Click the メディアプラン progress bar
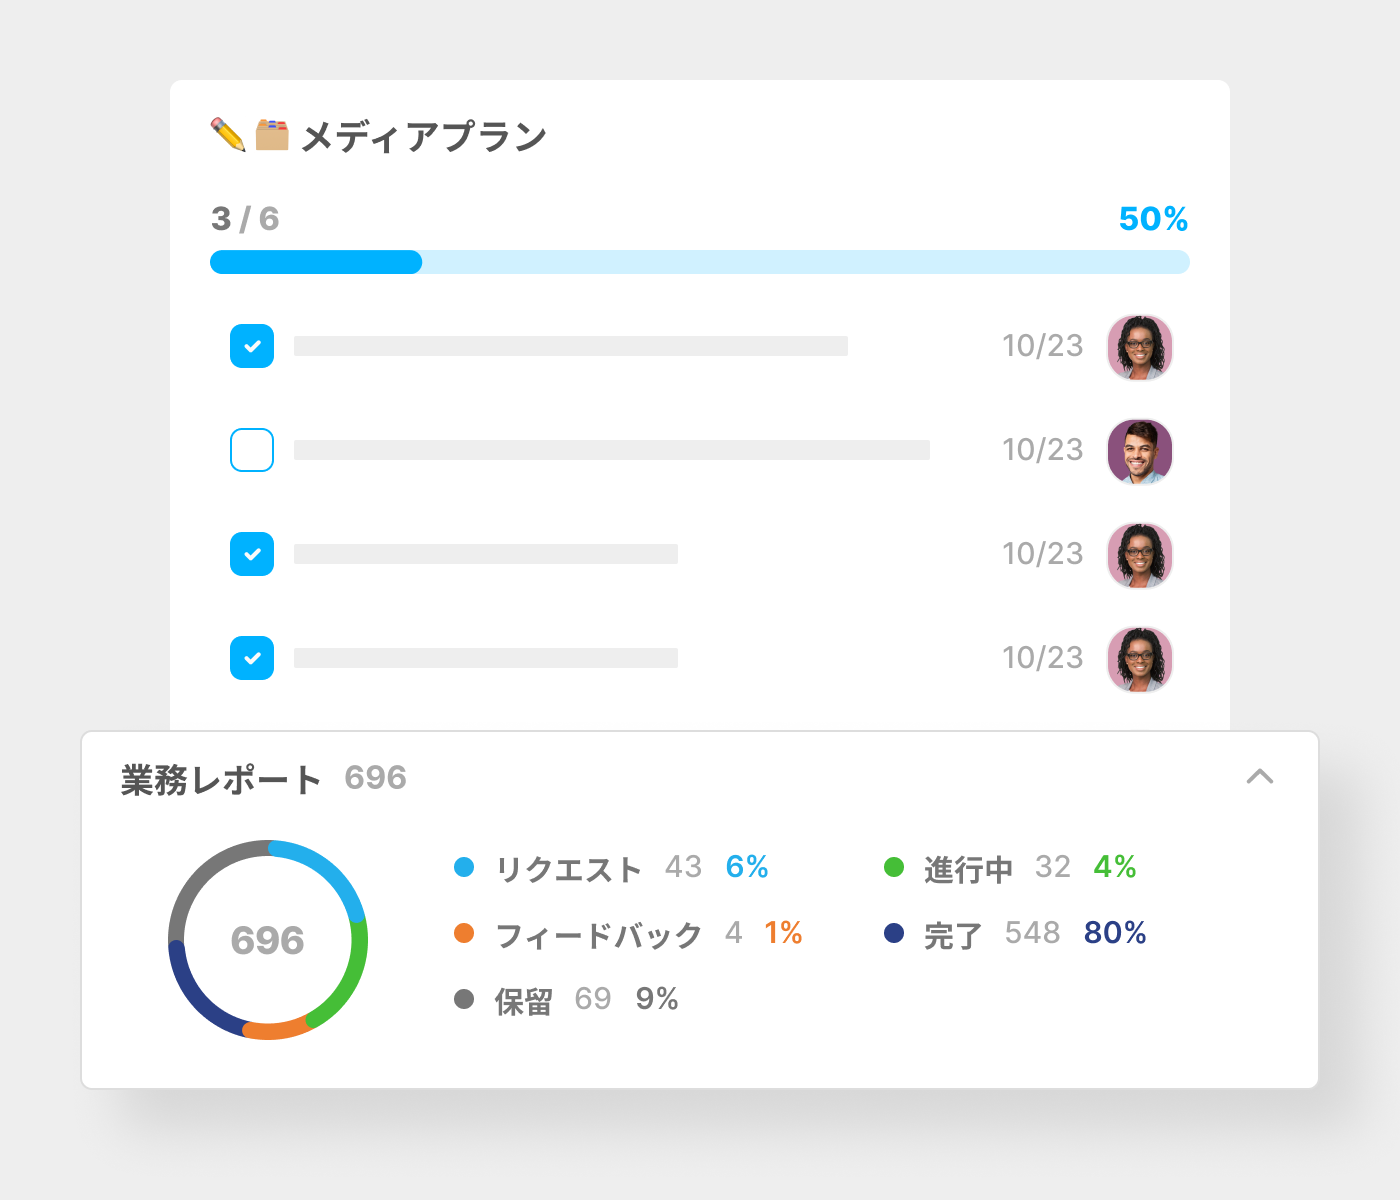The image size is (1400, 1200). click(x=699, y=262)
